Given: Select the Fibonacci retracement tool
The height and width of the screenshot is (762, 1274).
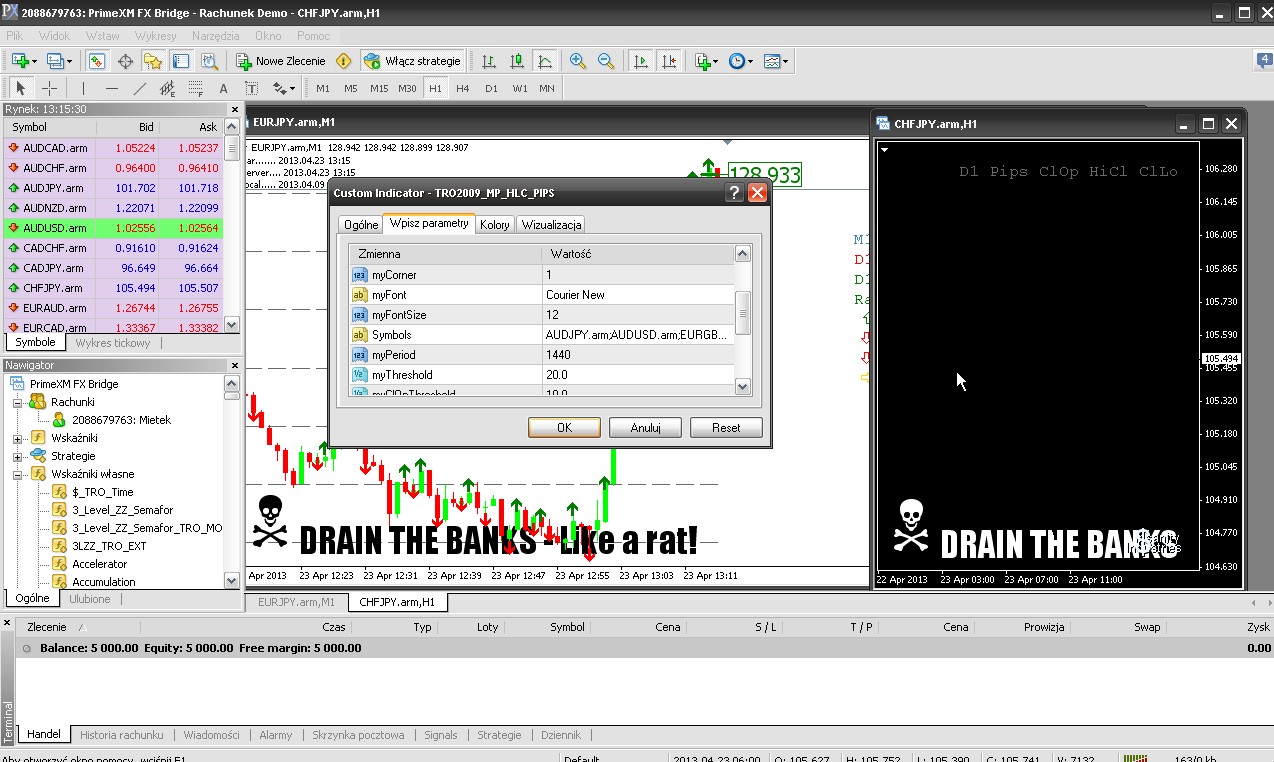Looking at the screenshot, I should [x=195, y=88].
